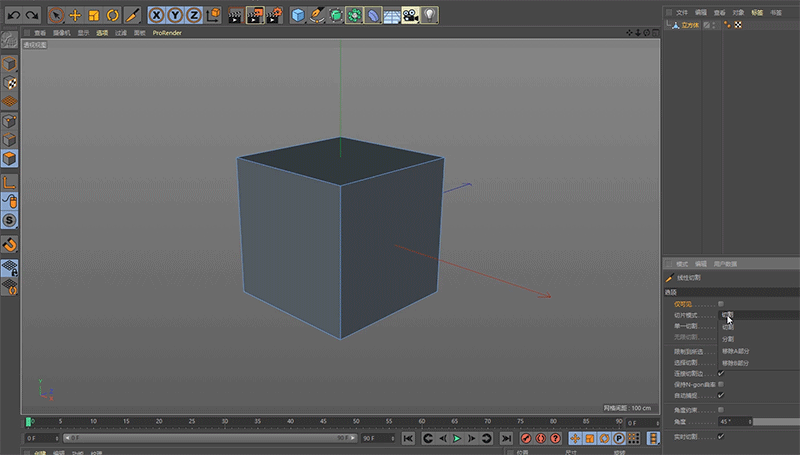Select the workplane orange grid icon
This screenshot has height=455, width=800.
pyautogui.click(x=9, y=102)
